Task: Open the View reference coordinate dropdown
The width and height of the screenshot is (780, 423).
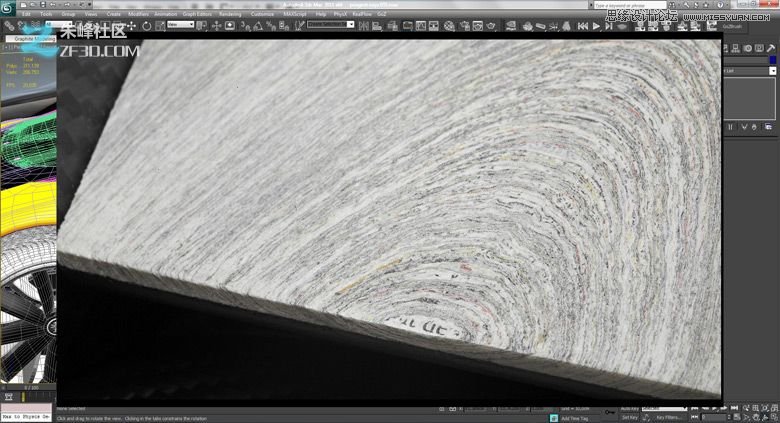Action: pyautogui.click(x=181, y=24)
